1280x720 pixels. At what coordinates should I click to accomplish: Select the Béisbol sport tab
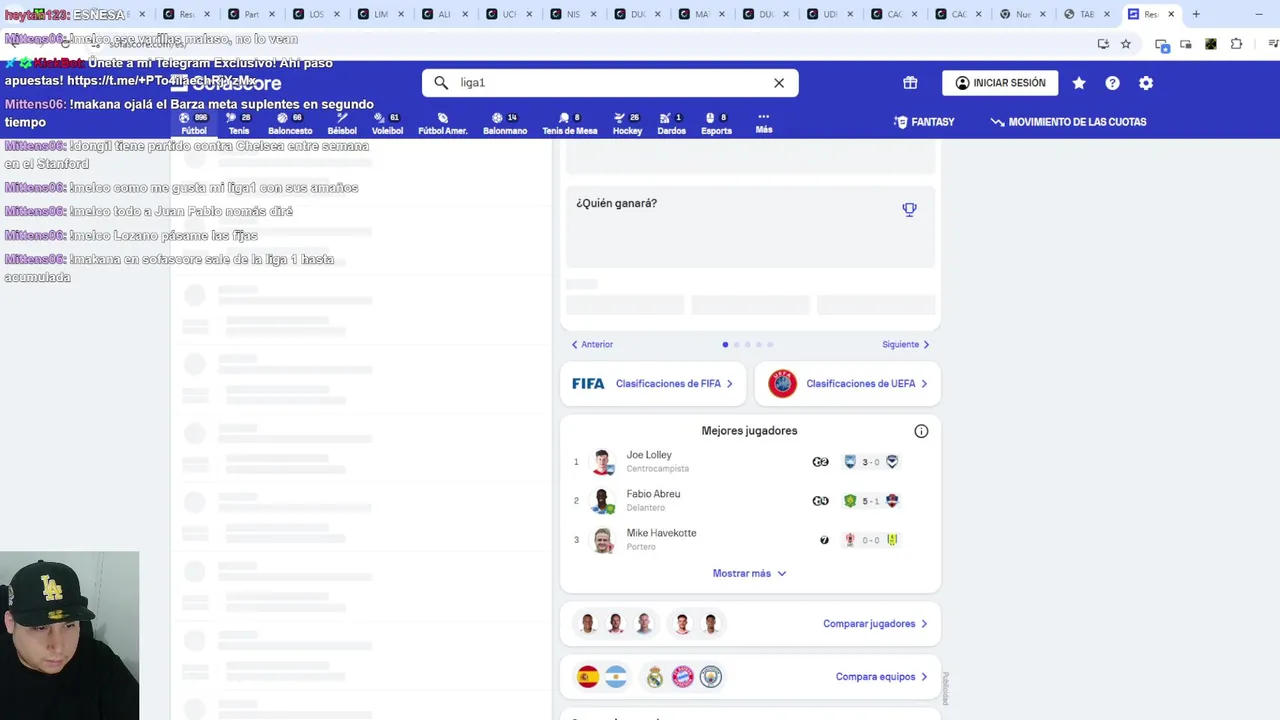pyautogui.click(x=342, y=124)
